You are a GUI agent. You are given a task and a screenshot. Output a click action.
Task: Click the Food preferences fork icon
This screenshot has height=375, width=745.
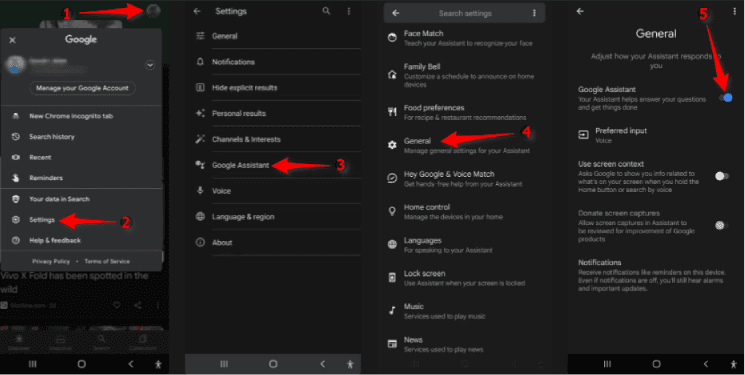point(392,112)
